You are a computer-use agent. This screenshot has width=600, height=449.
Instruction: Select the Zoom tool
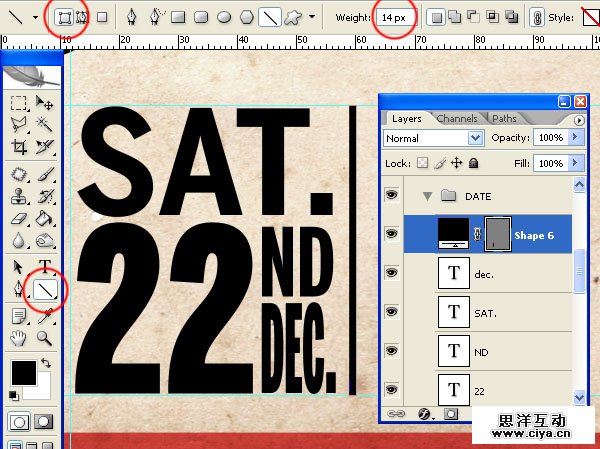pos(44,338)
